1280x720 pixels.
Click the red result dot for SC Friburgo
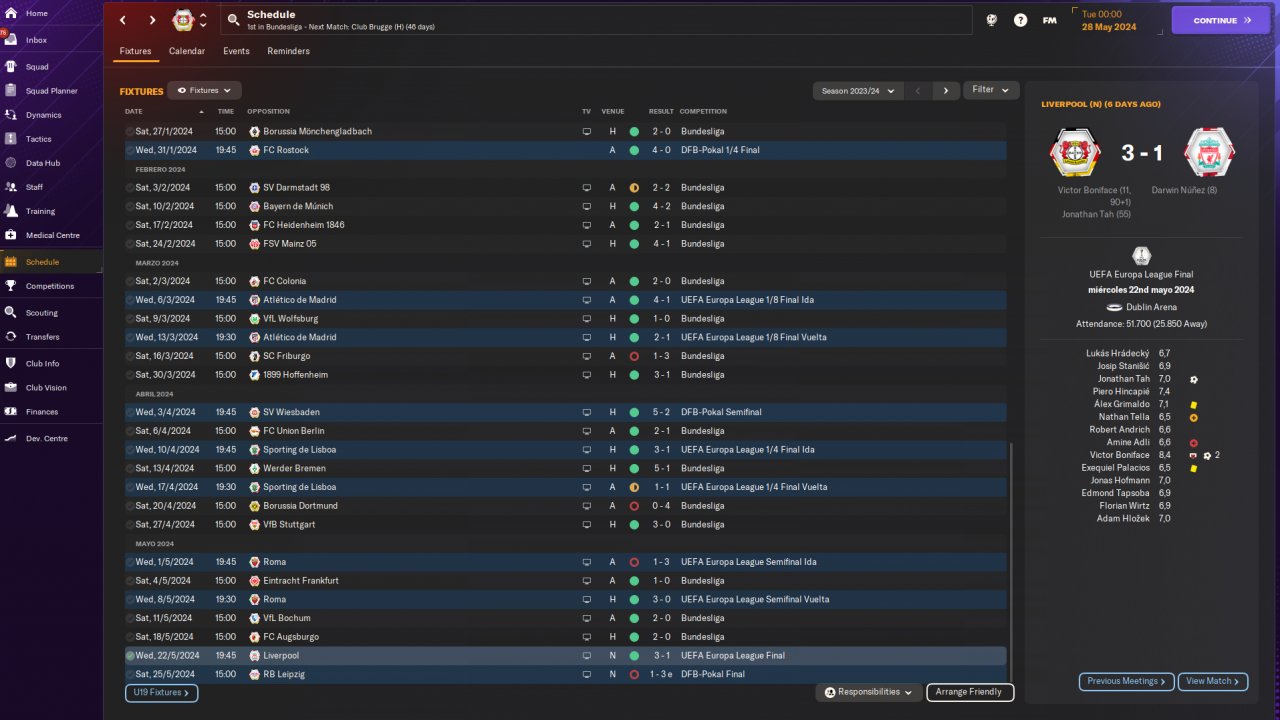[634, 356]
